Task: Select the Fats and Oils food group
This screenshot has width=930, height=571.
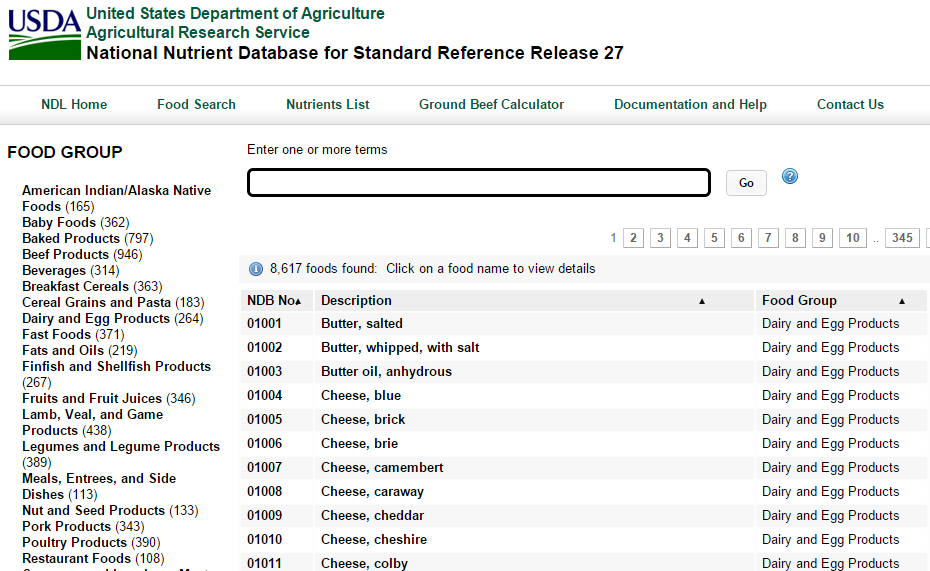Action: [63, 350]
